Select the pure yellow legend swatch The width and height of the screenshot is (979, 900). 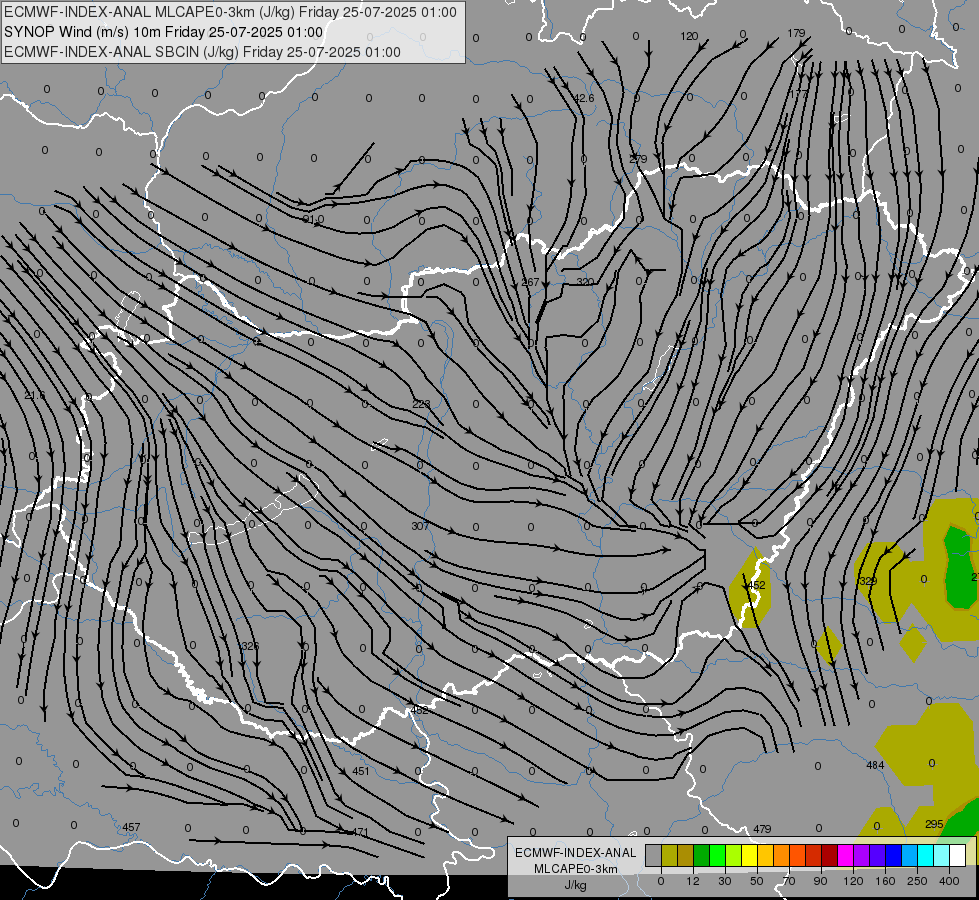coord(750,856)
